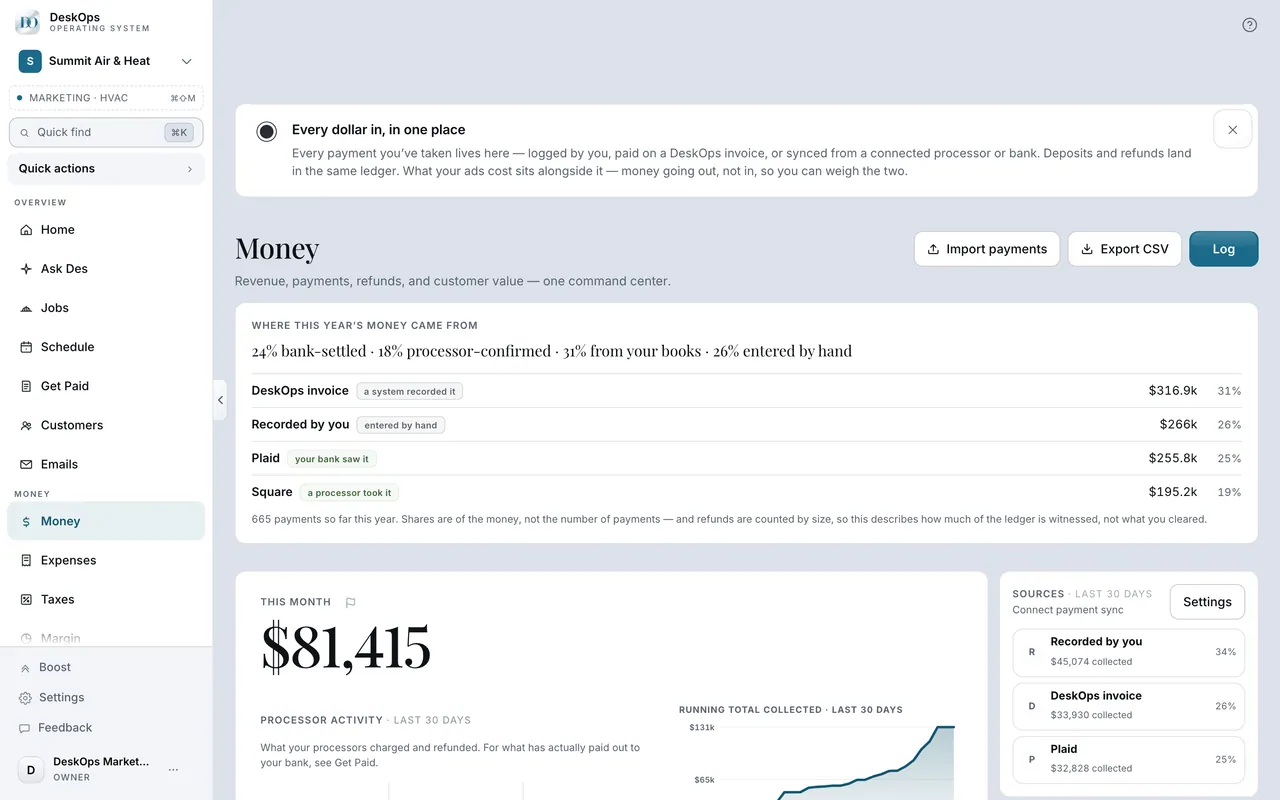Dismiss the Every dollar in banner
The width and height of the screenshot is (1280, 800).
point(1232,130)
